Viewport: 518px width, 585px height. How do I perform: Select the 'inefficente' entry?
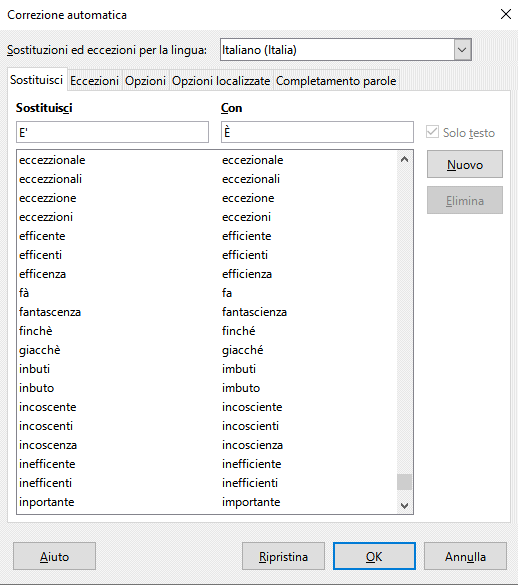[x=207, y=464]
